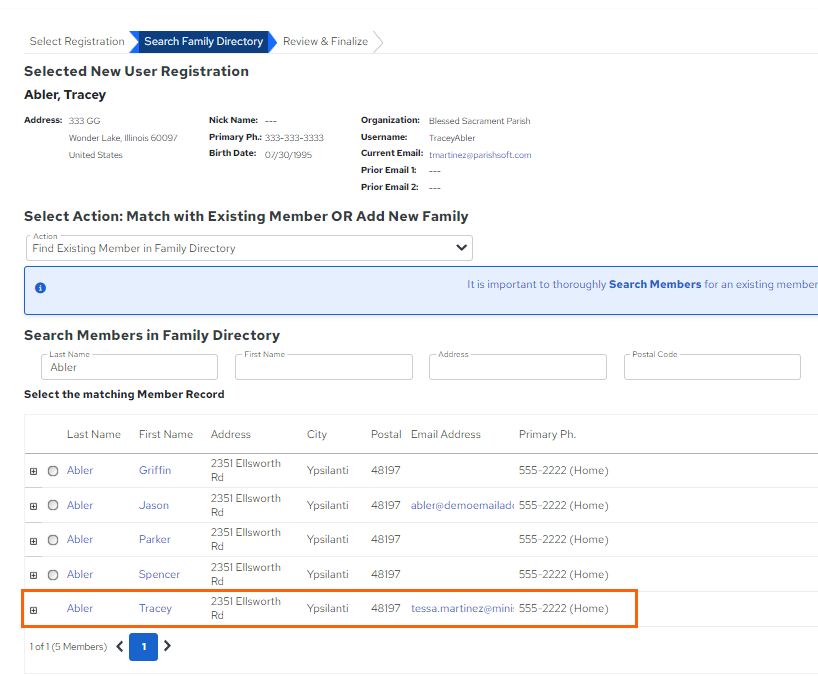Select the radio button for Parker Abler

(x=53, y=540)
